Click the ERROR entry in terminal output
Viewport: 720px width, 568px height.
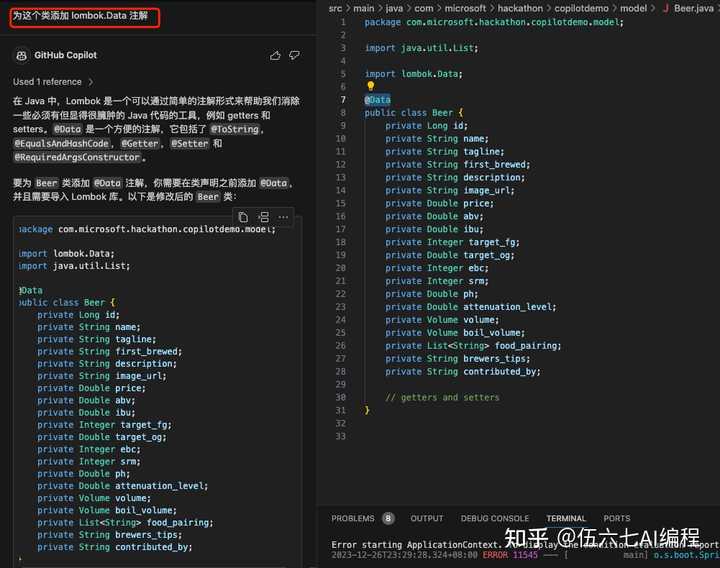click(495, 555)
